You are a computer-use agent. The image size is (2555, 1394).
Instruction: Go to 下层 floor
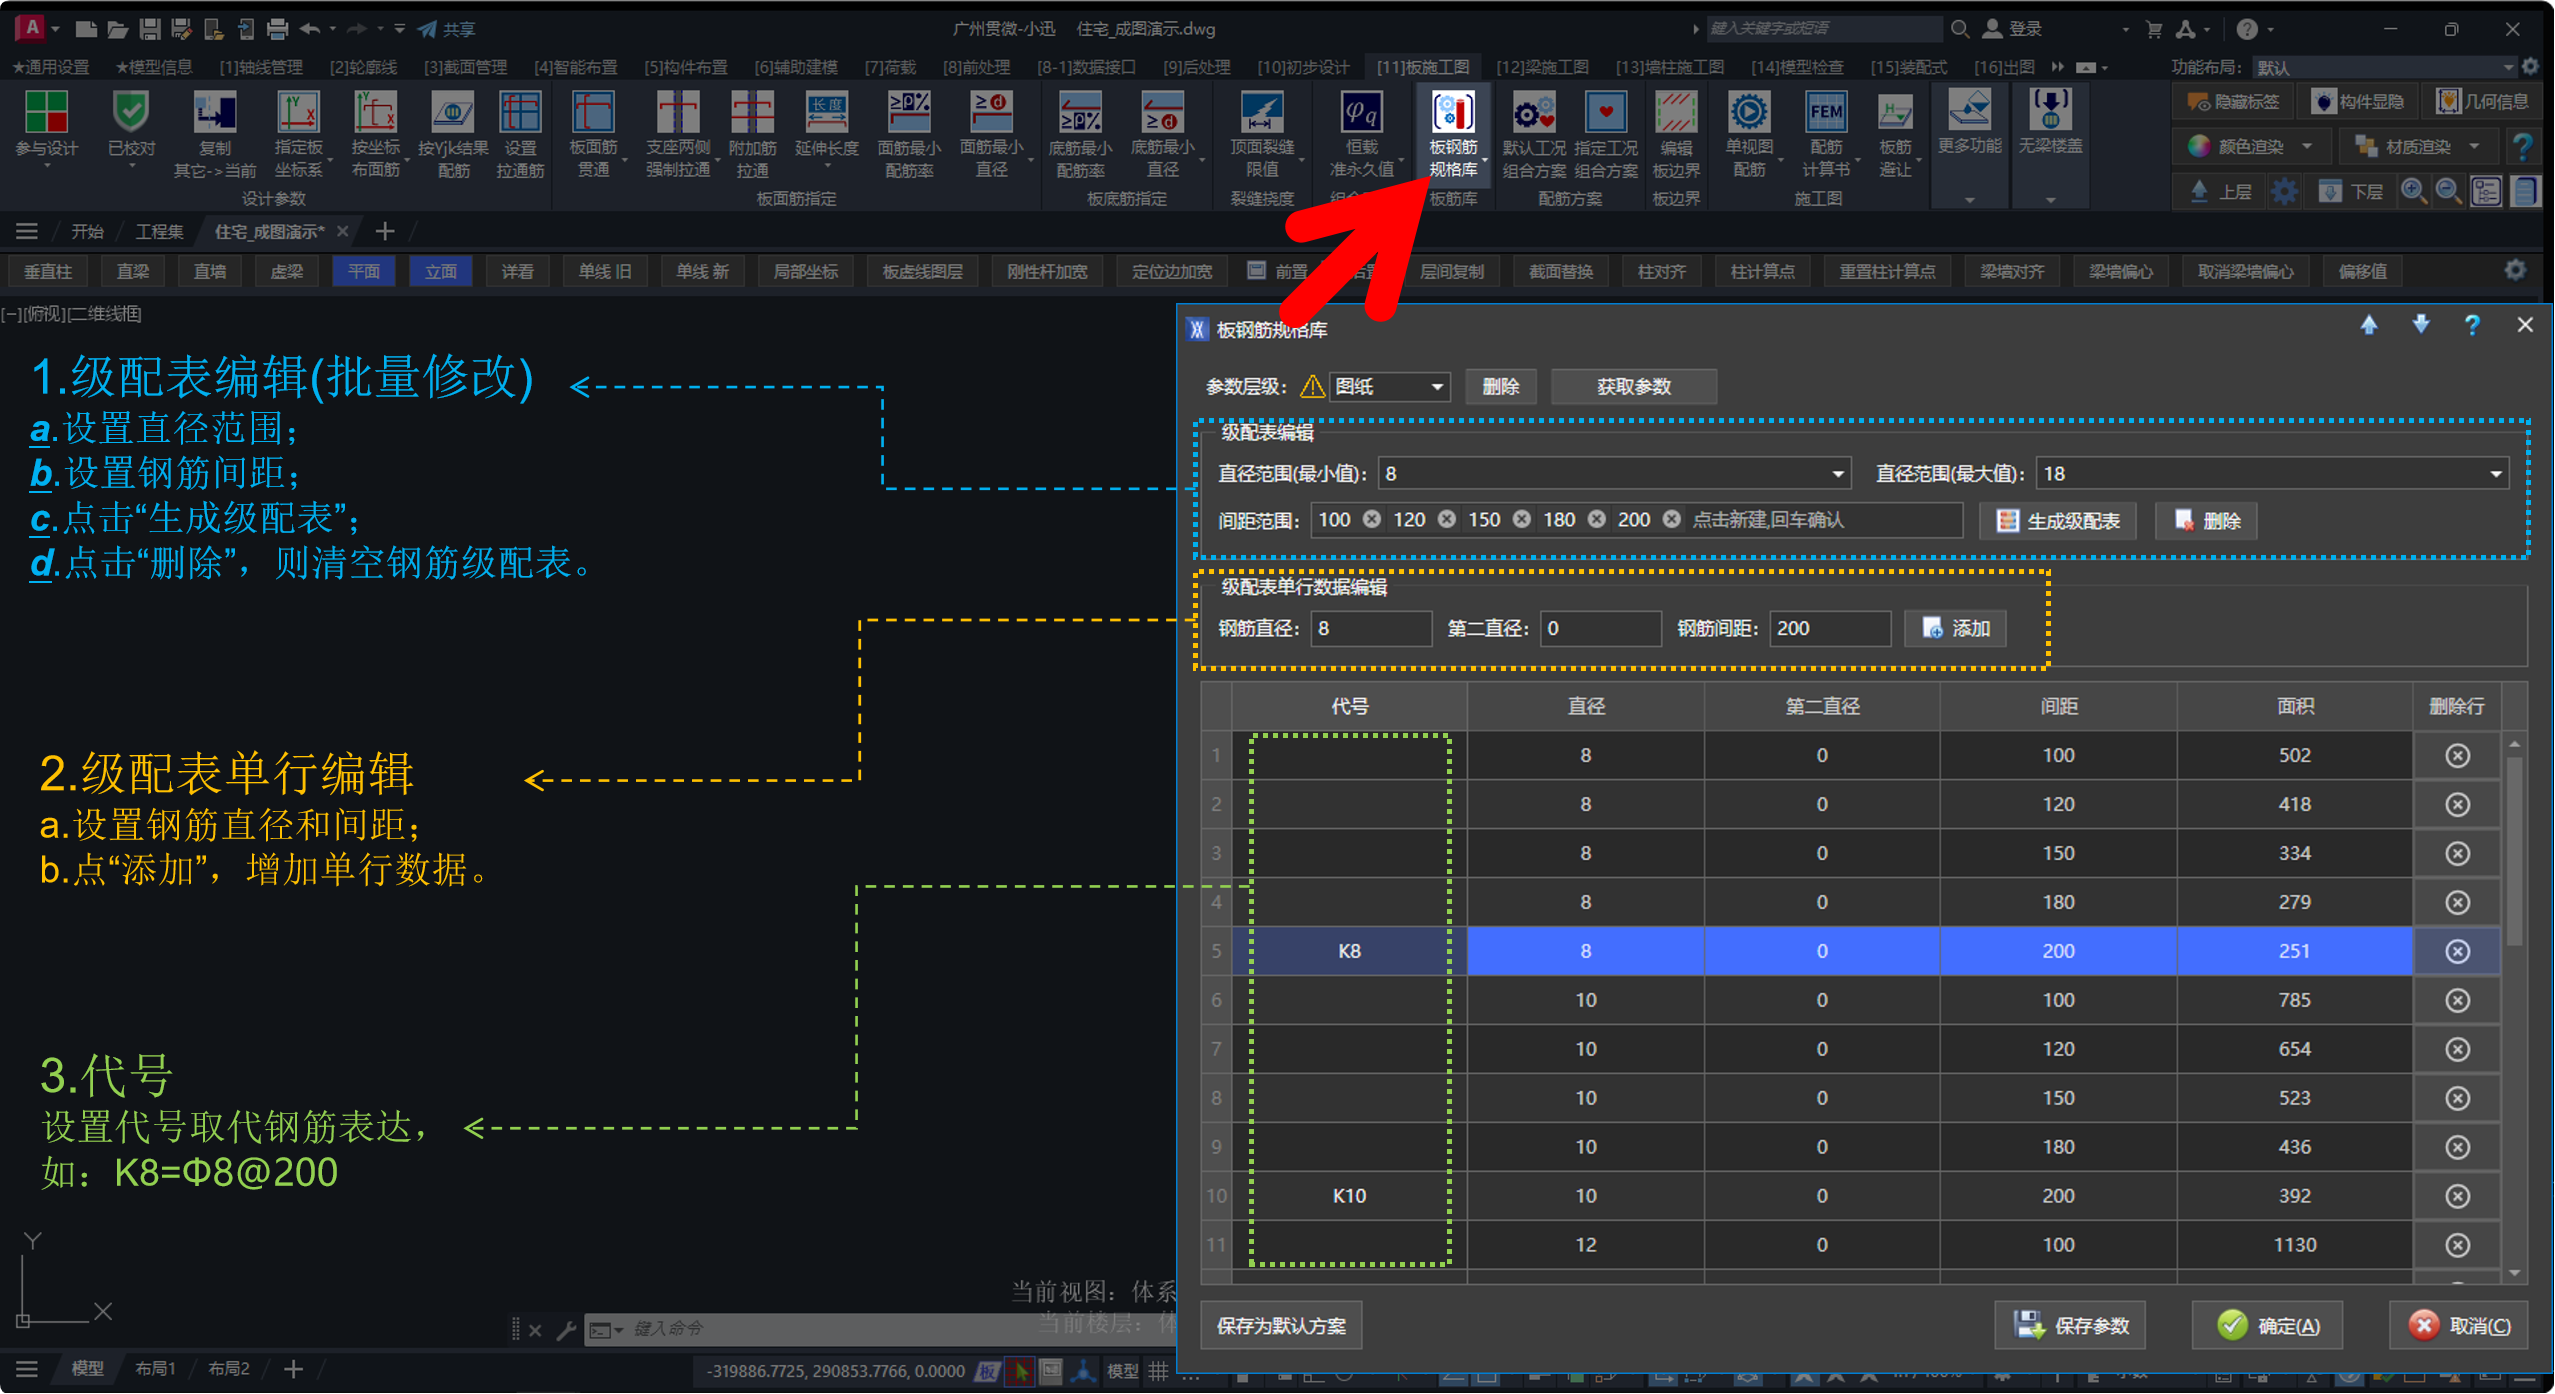(2352, 191)
